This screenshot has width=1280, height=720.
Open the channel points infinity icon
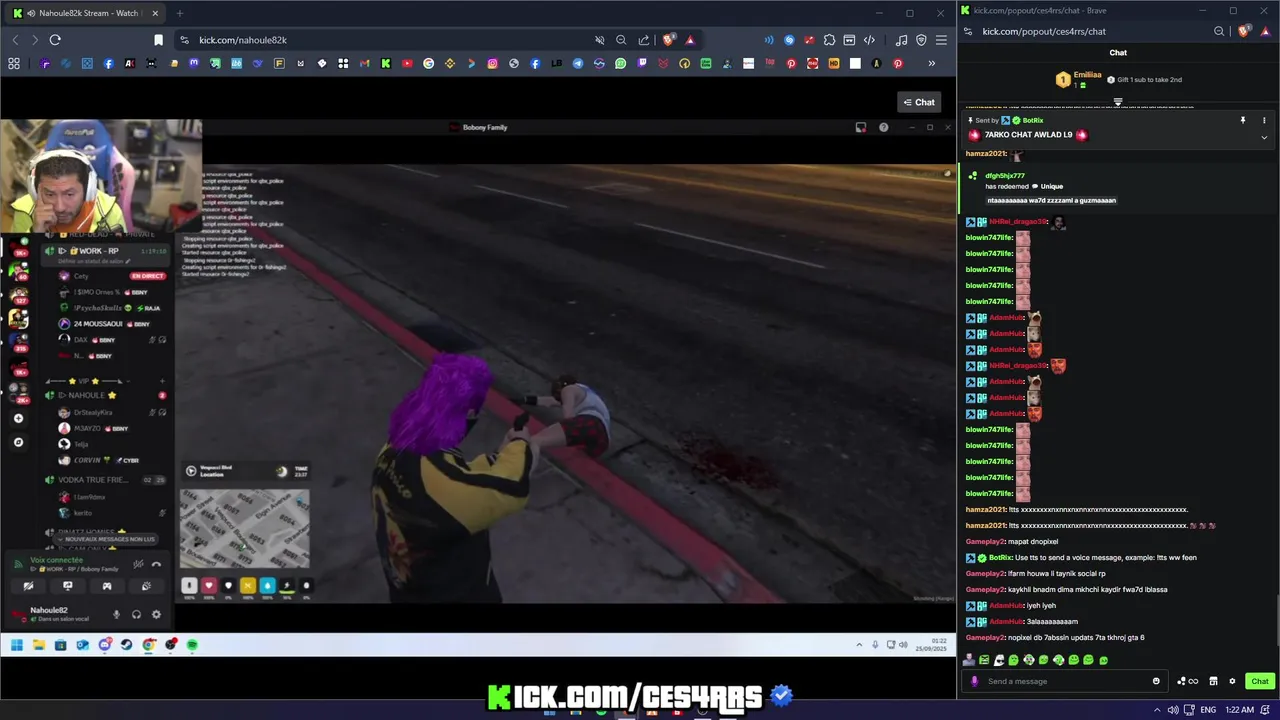1187,681
